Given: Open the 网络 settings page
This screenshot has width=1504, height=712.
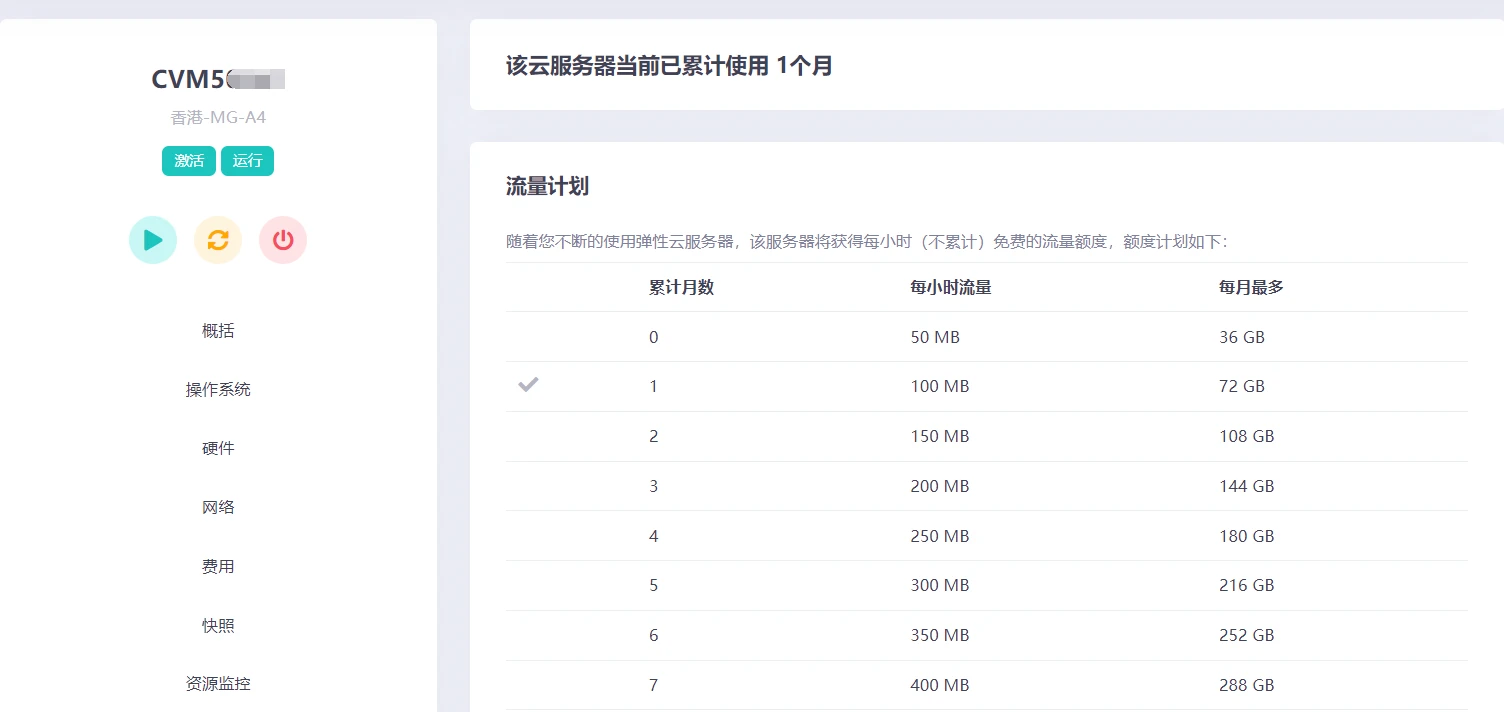Looking at the screenshot, I should coord(218,507).
